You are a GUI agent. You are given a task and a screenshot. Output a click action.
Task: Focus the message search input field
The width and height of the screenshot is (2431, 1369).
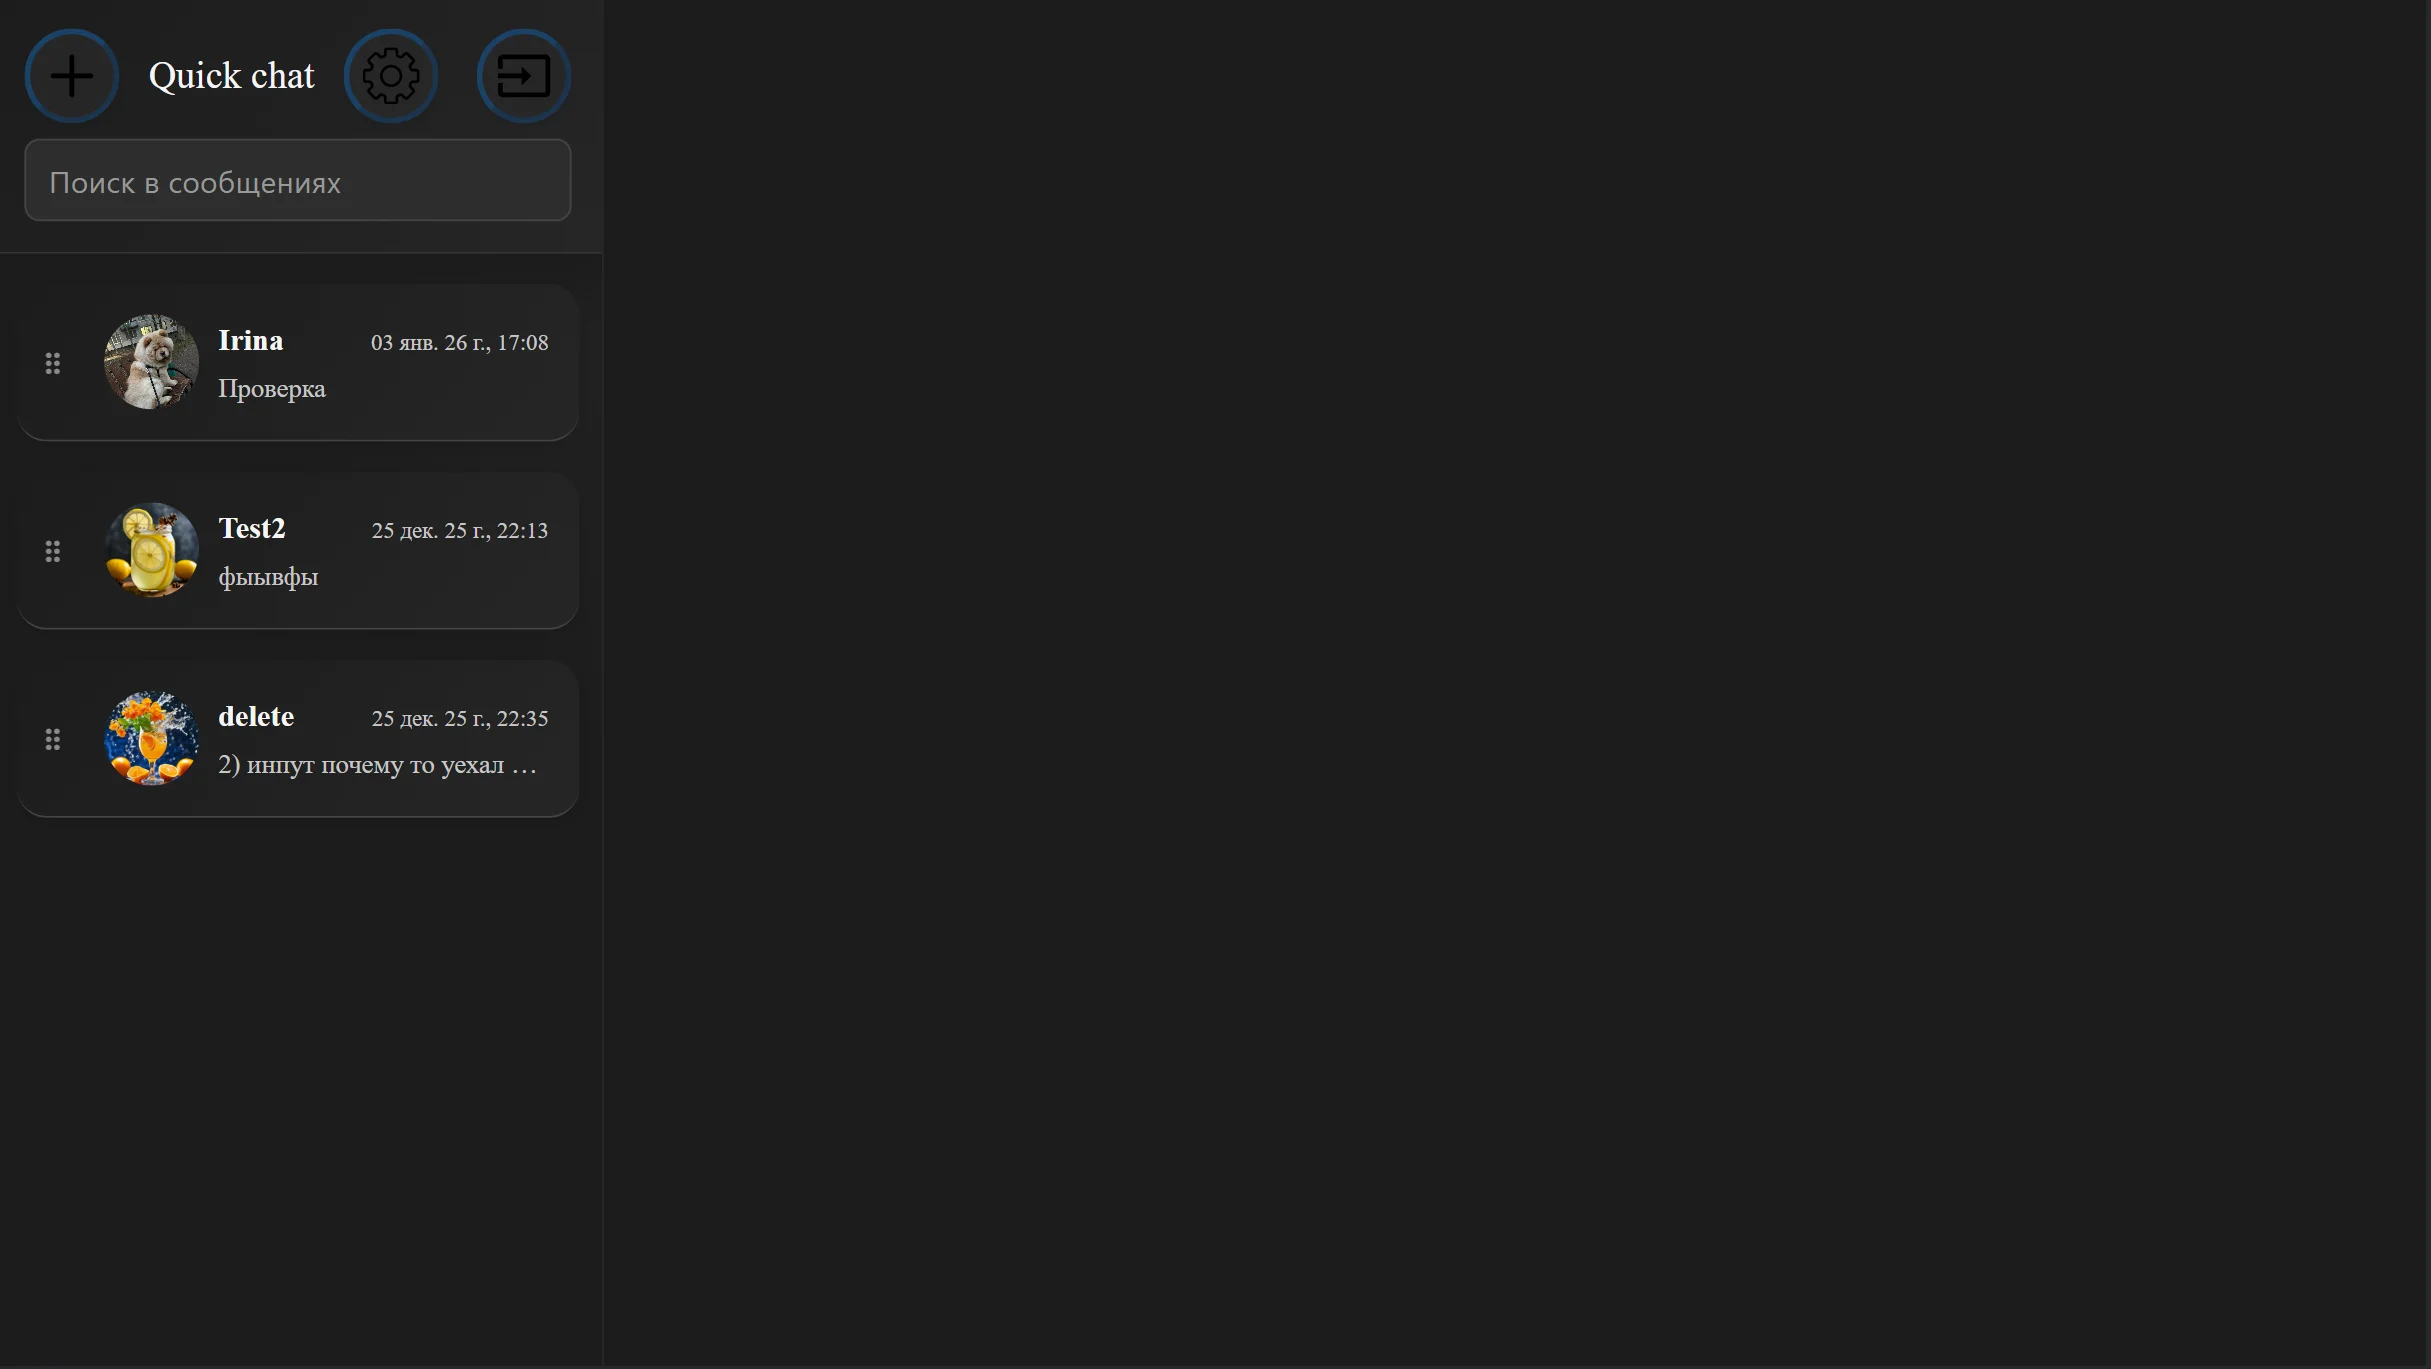point(298,180)
